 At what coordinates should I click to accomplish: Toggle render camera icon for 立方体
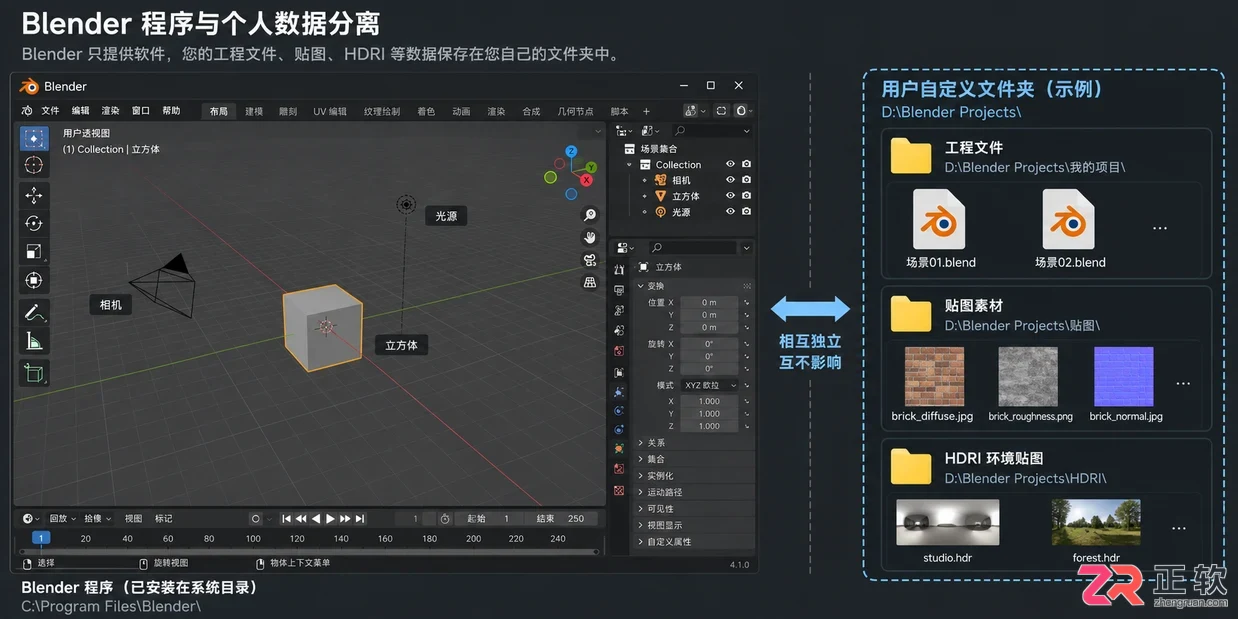[x=746, y=196]
